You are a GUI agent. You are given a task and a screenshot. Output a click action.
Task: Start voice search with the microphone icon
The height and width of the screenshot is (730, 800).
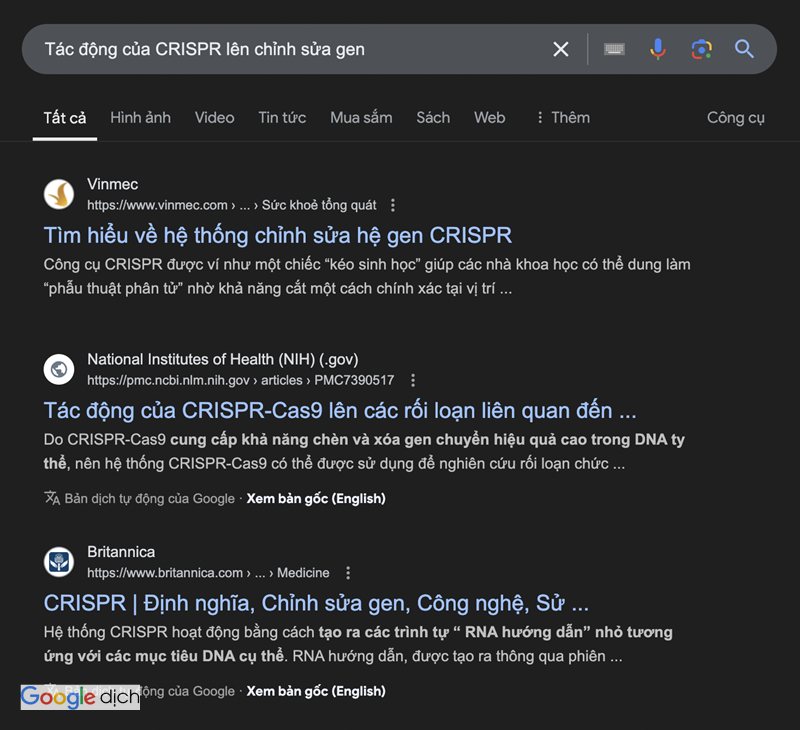tap(658, 49)
